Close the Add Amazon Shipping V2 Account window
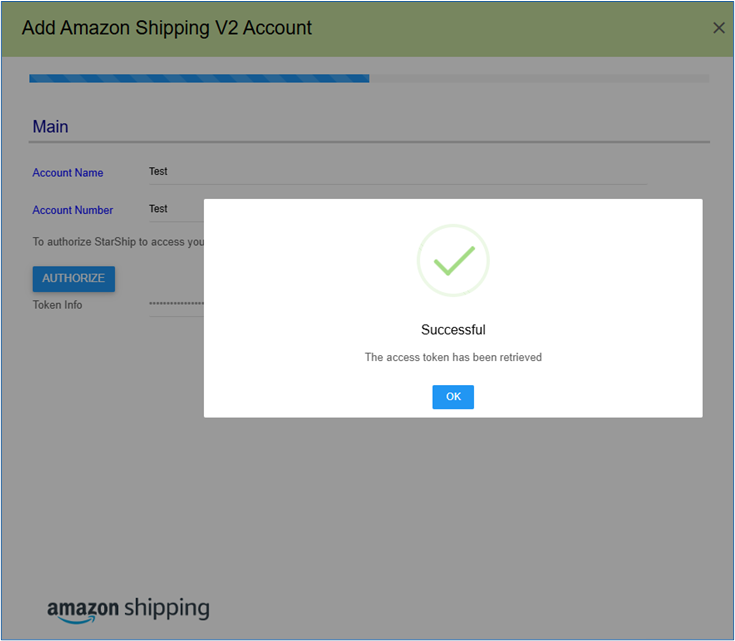 pyautogui.click(x=719, y=28)
